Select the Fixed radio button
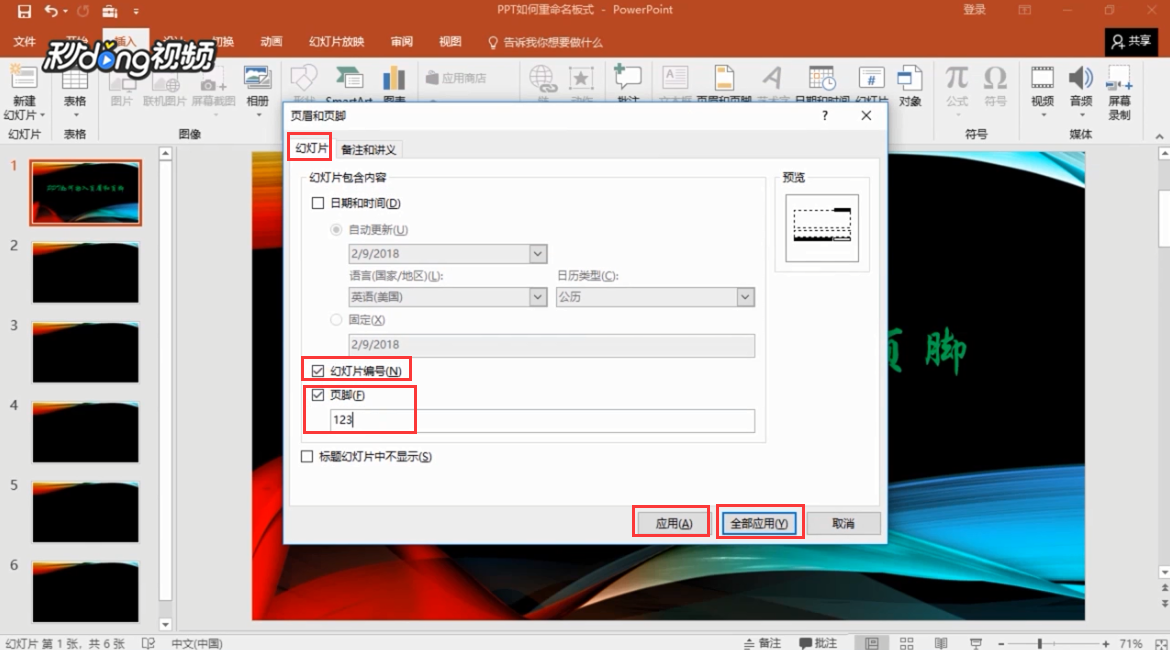 [336, 319]
